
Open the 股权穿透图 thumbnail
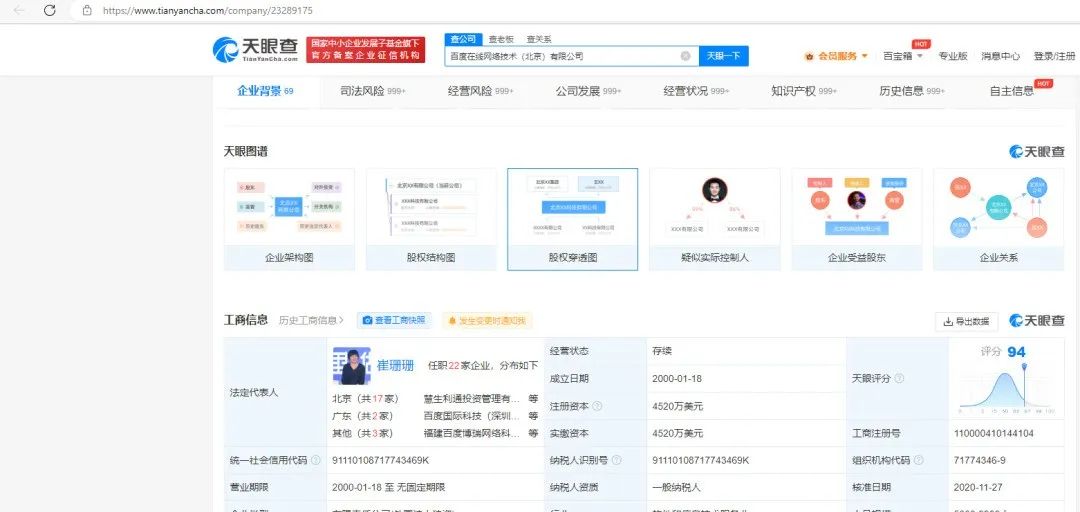[572, 220]
